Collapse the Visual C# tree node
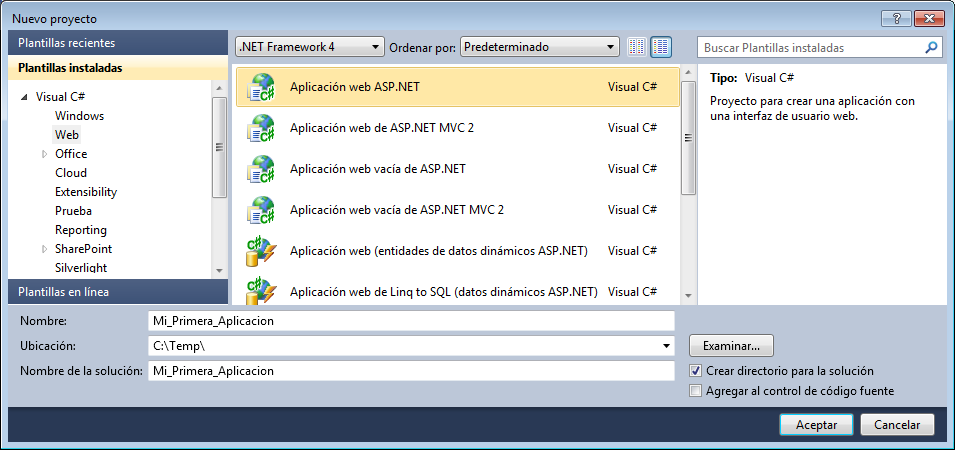This screenshot has height=450, width=955. tap(24, 97)
